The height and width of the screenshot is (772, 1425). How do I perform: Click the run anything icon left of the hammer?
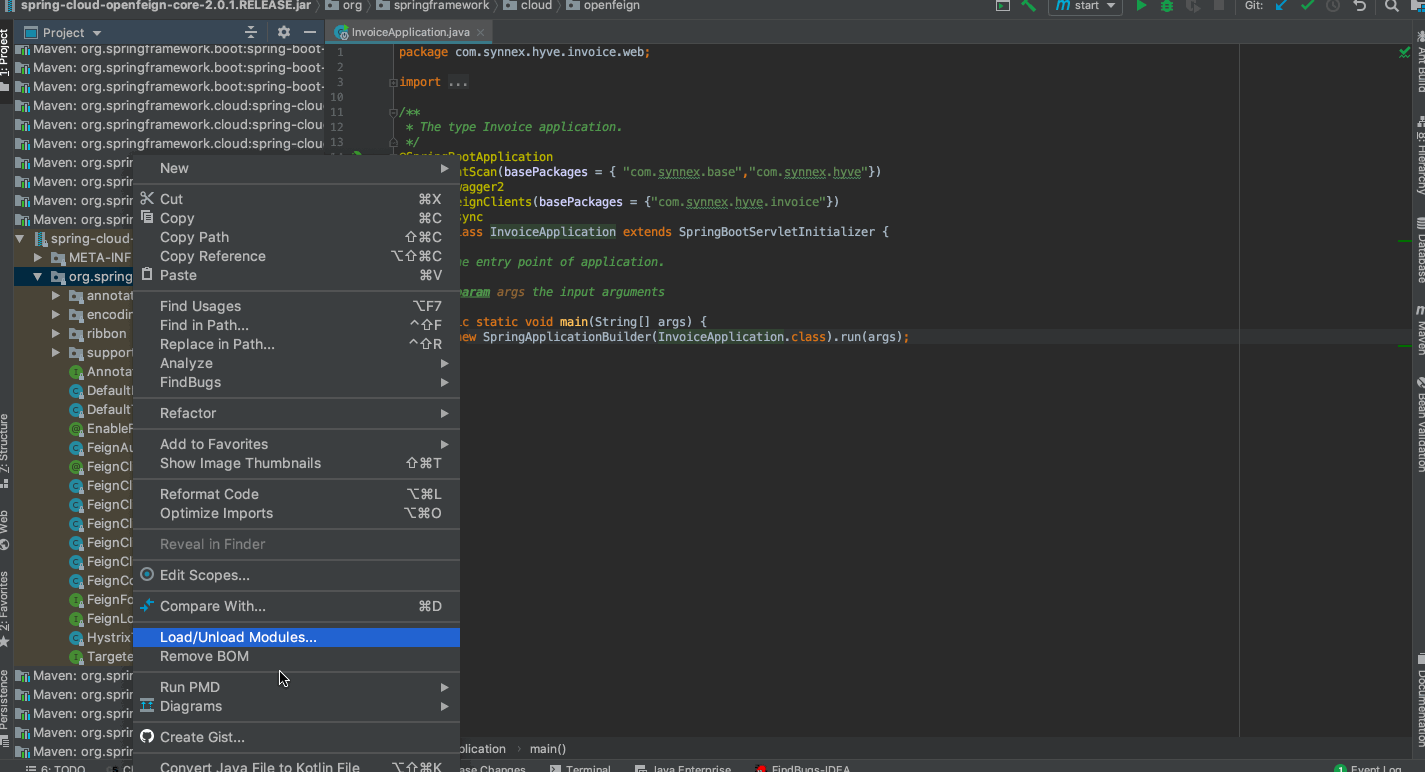[1003, 6]
